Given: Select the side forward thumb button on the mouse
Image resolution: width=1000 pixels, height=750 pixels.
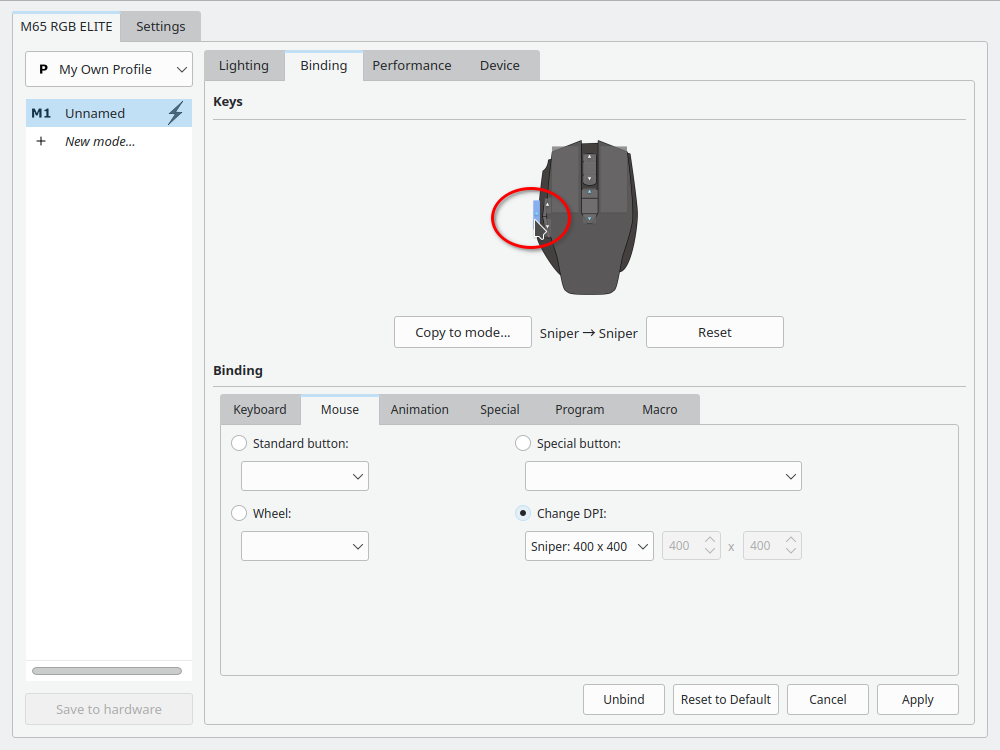Looking at the screenshot, I should coord(548,205).
